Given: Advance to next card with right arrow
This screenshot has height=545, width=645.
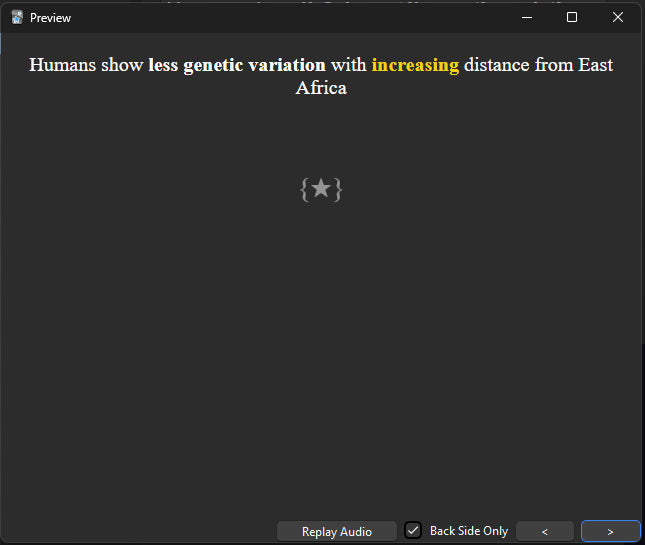Looking at the screenshot, I should tap(610, 531).
